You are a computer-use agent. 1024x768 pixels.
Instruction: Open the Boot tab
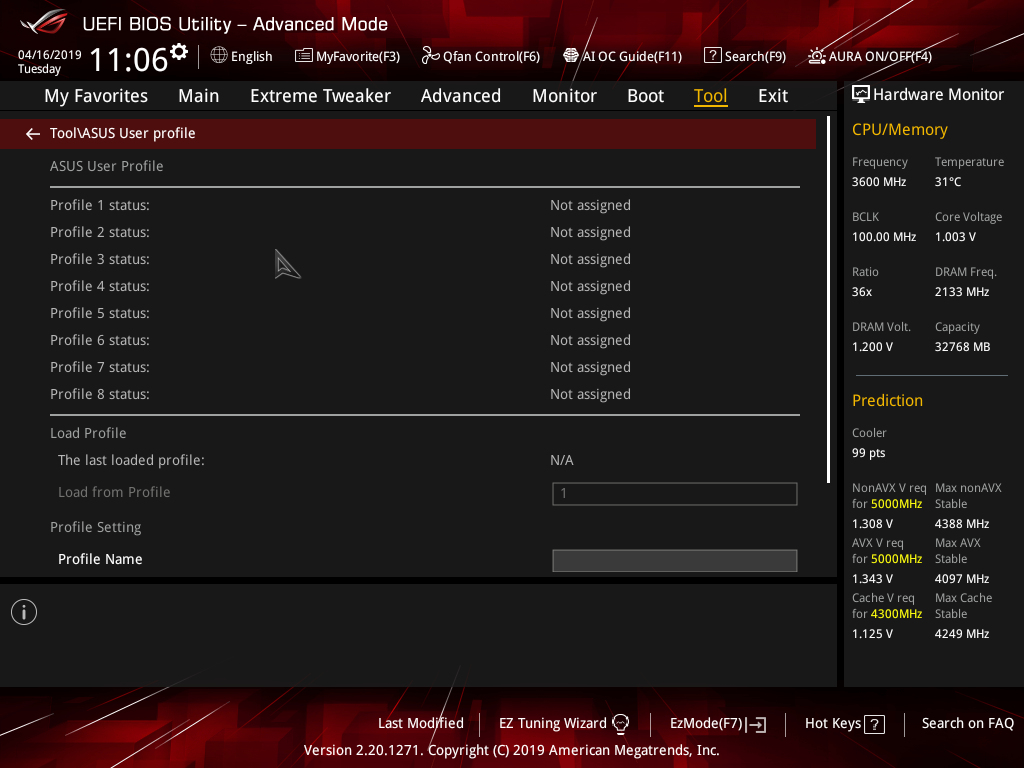(x=645, y=96)
